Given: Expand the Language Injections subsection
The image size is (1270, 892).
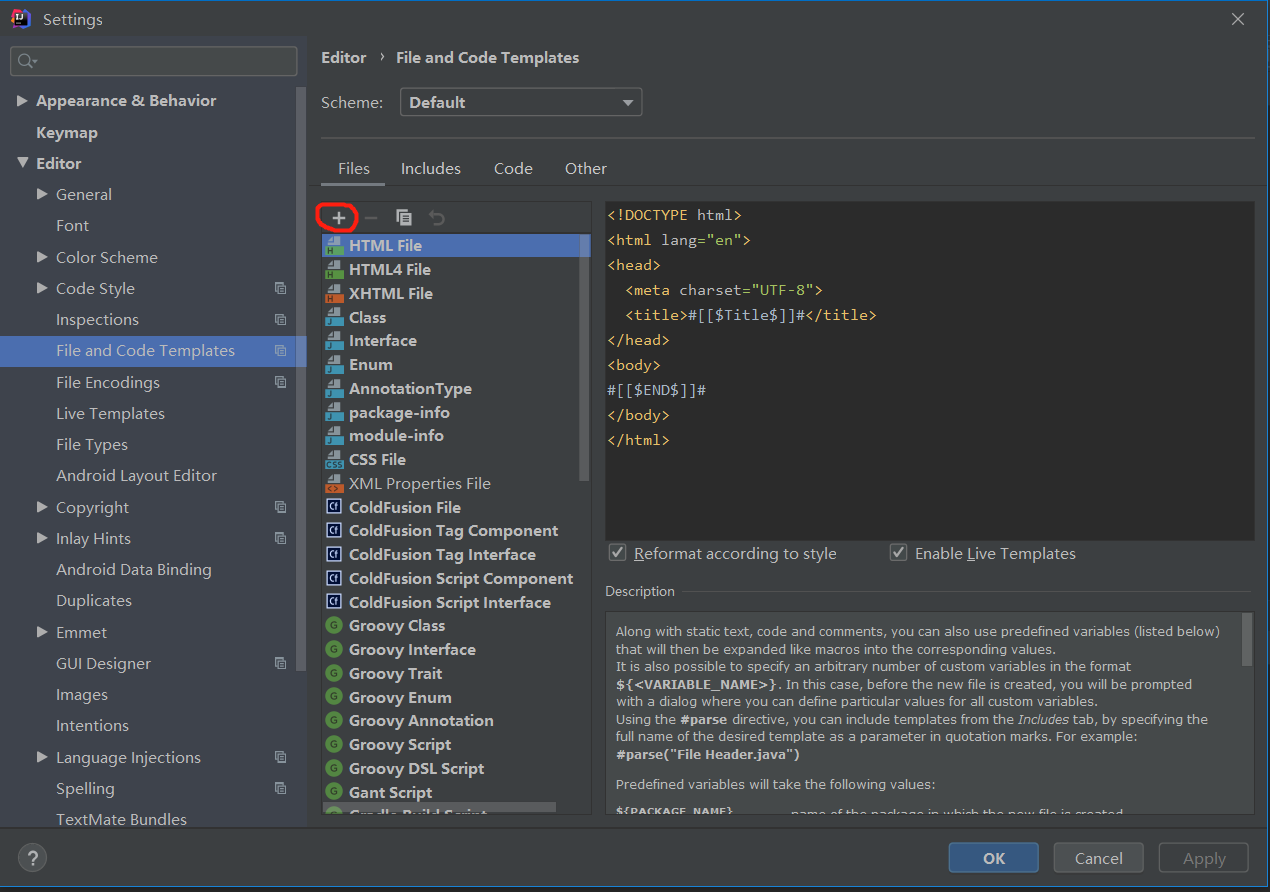Looking at the screenshot, I should 42,758.
